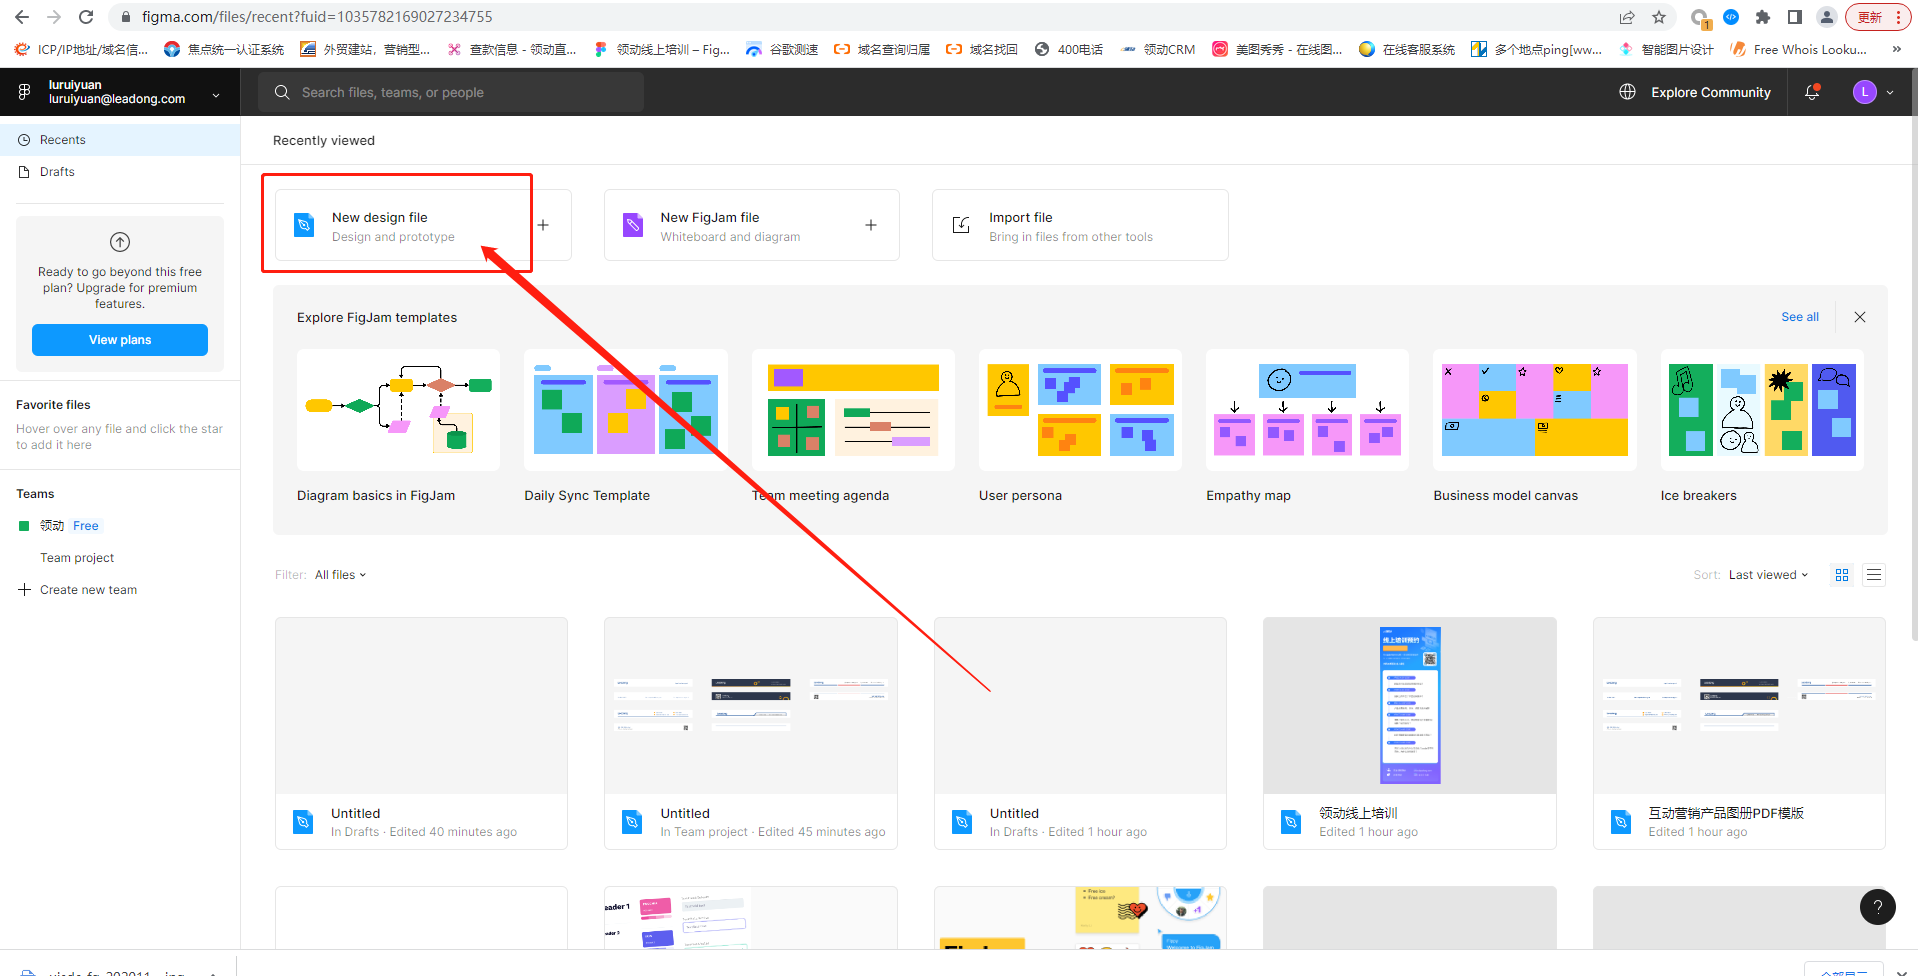Viewport: 1918px width, 976px height.
Task: Click the Import file icon
Action: click(x=961, y=225)
